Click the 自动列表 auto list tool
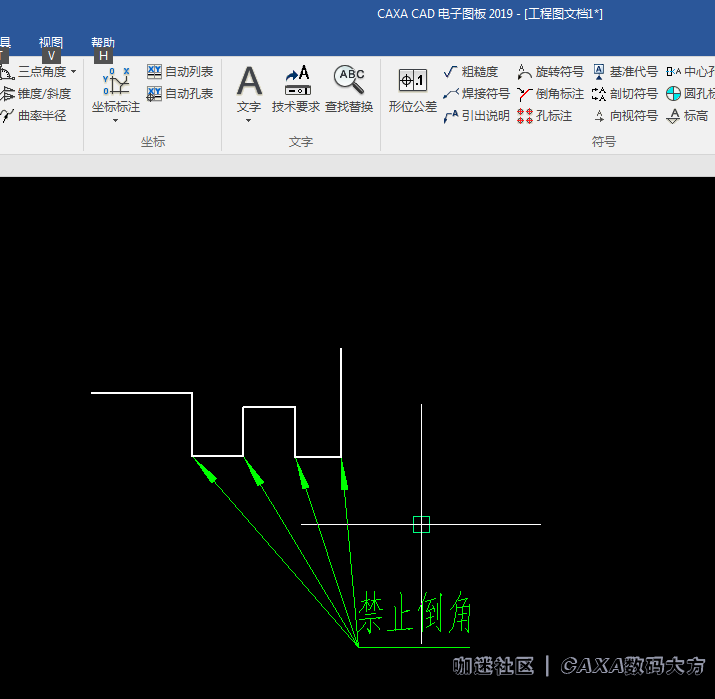This screenshot has width=715, height=699. point(180,72)
